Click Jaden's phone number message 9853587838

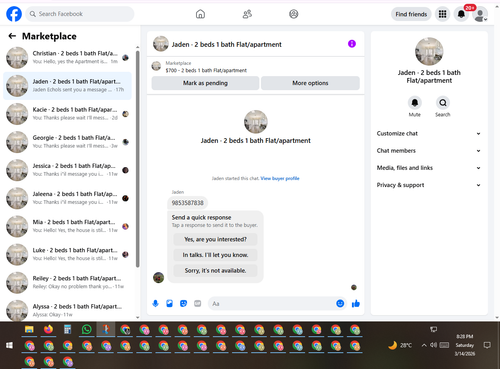[x=187, y=203]
